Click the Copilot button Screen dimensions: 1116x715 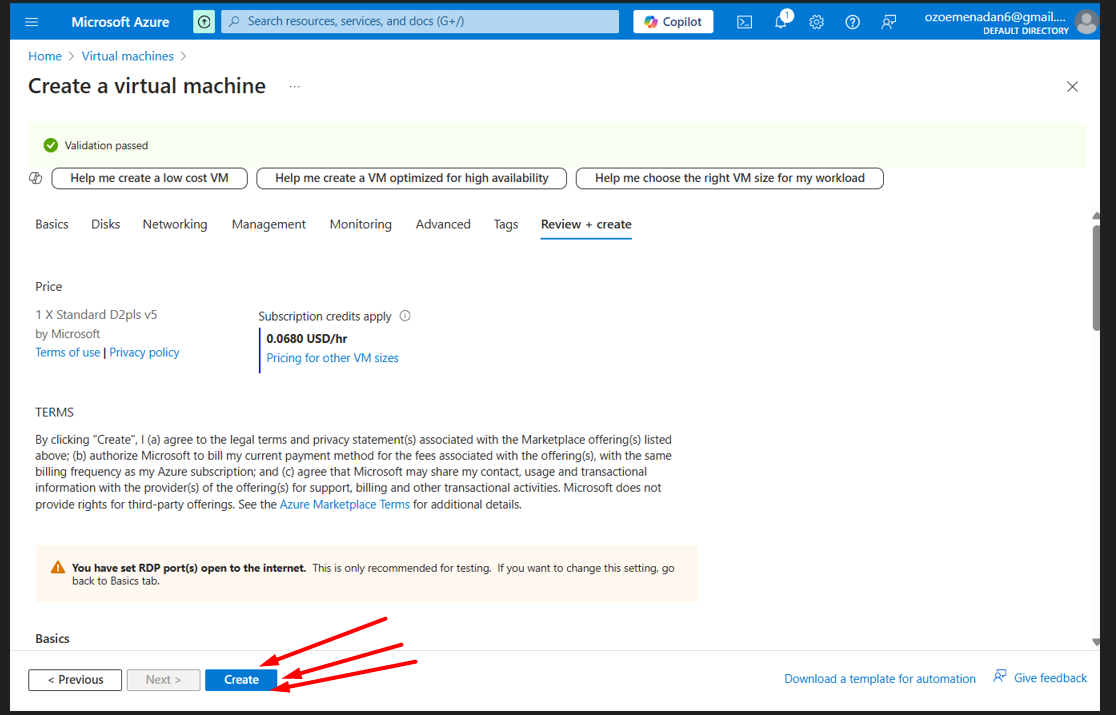pos(673,22)
